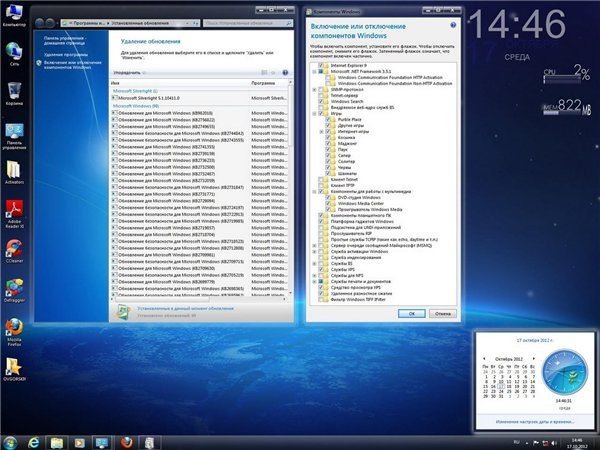Image resolution: width=600 pixels, height=450 pixels.
Task: Open Internet Explorer from the taskbar
Action: (x=34, y=443)
